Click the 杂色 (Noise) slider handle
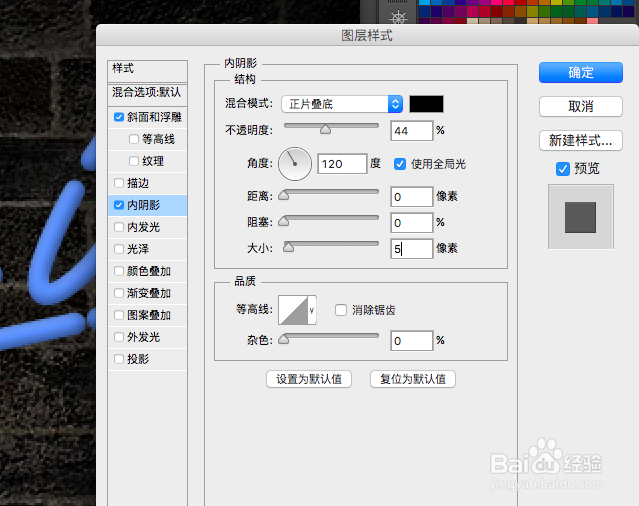Image resolution: width=639 pixels, height=506 pixels. click(284, 339)
